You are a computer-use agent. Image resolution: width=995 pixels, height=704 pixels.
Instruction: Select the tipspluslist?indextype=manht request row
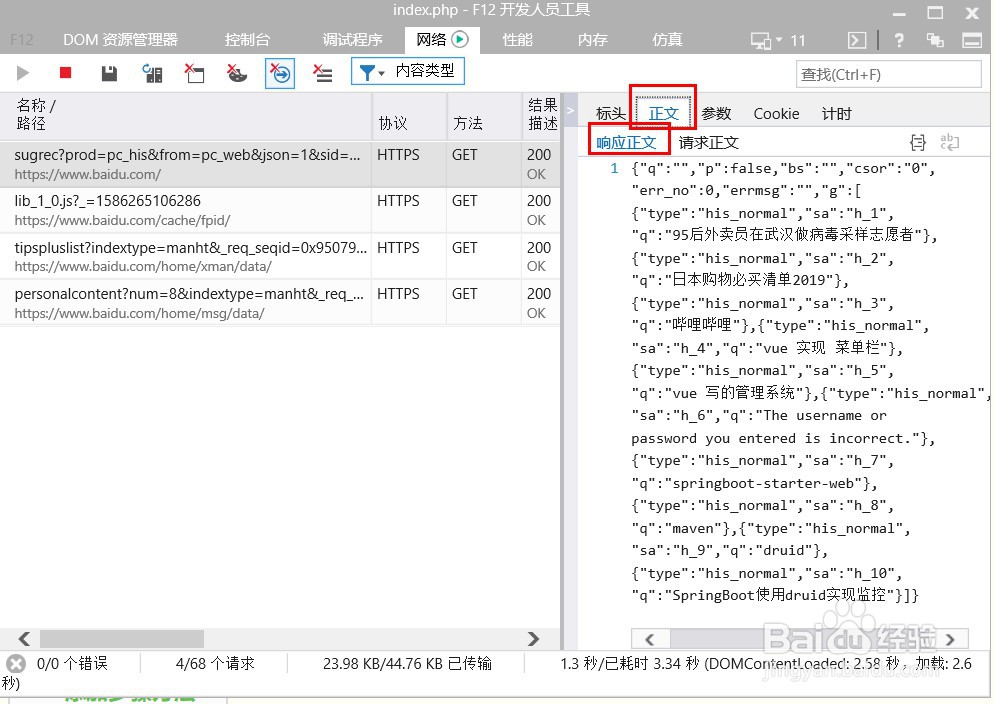point(280,257)
